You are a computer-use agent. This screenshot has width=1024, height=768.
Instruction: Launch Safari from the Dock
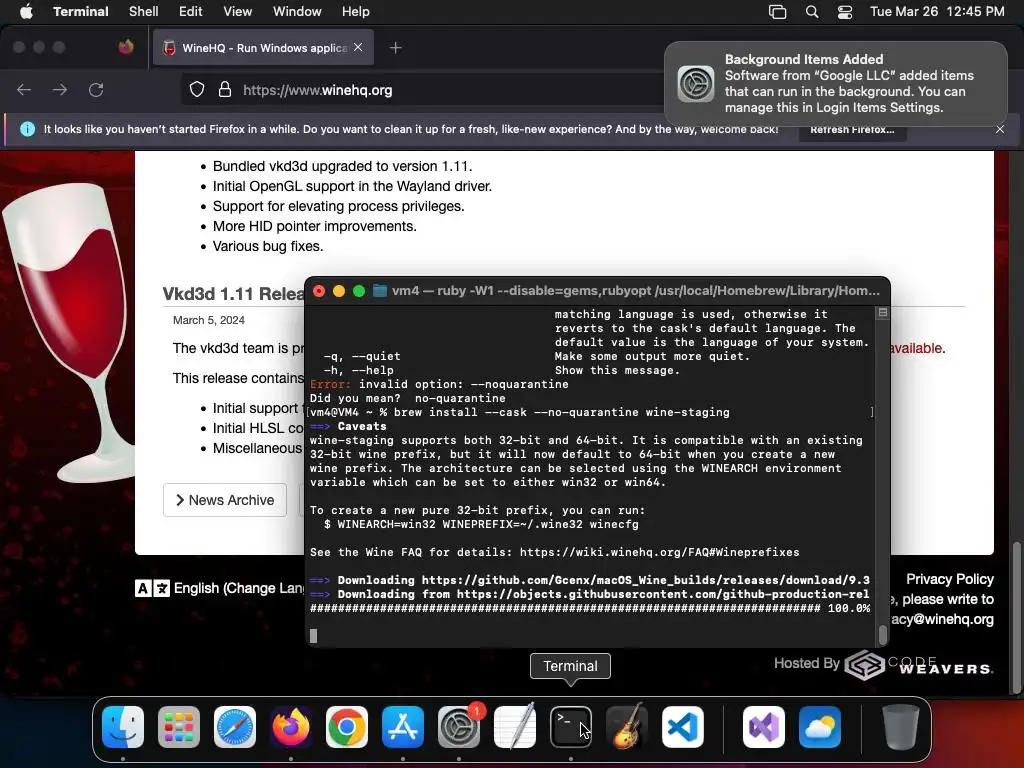[x=235, y=727]
